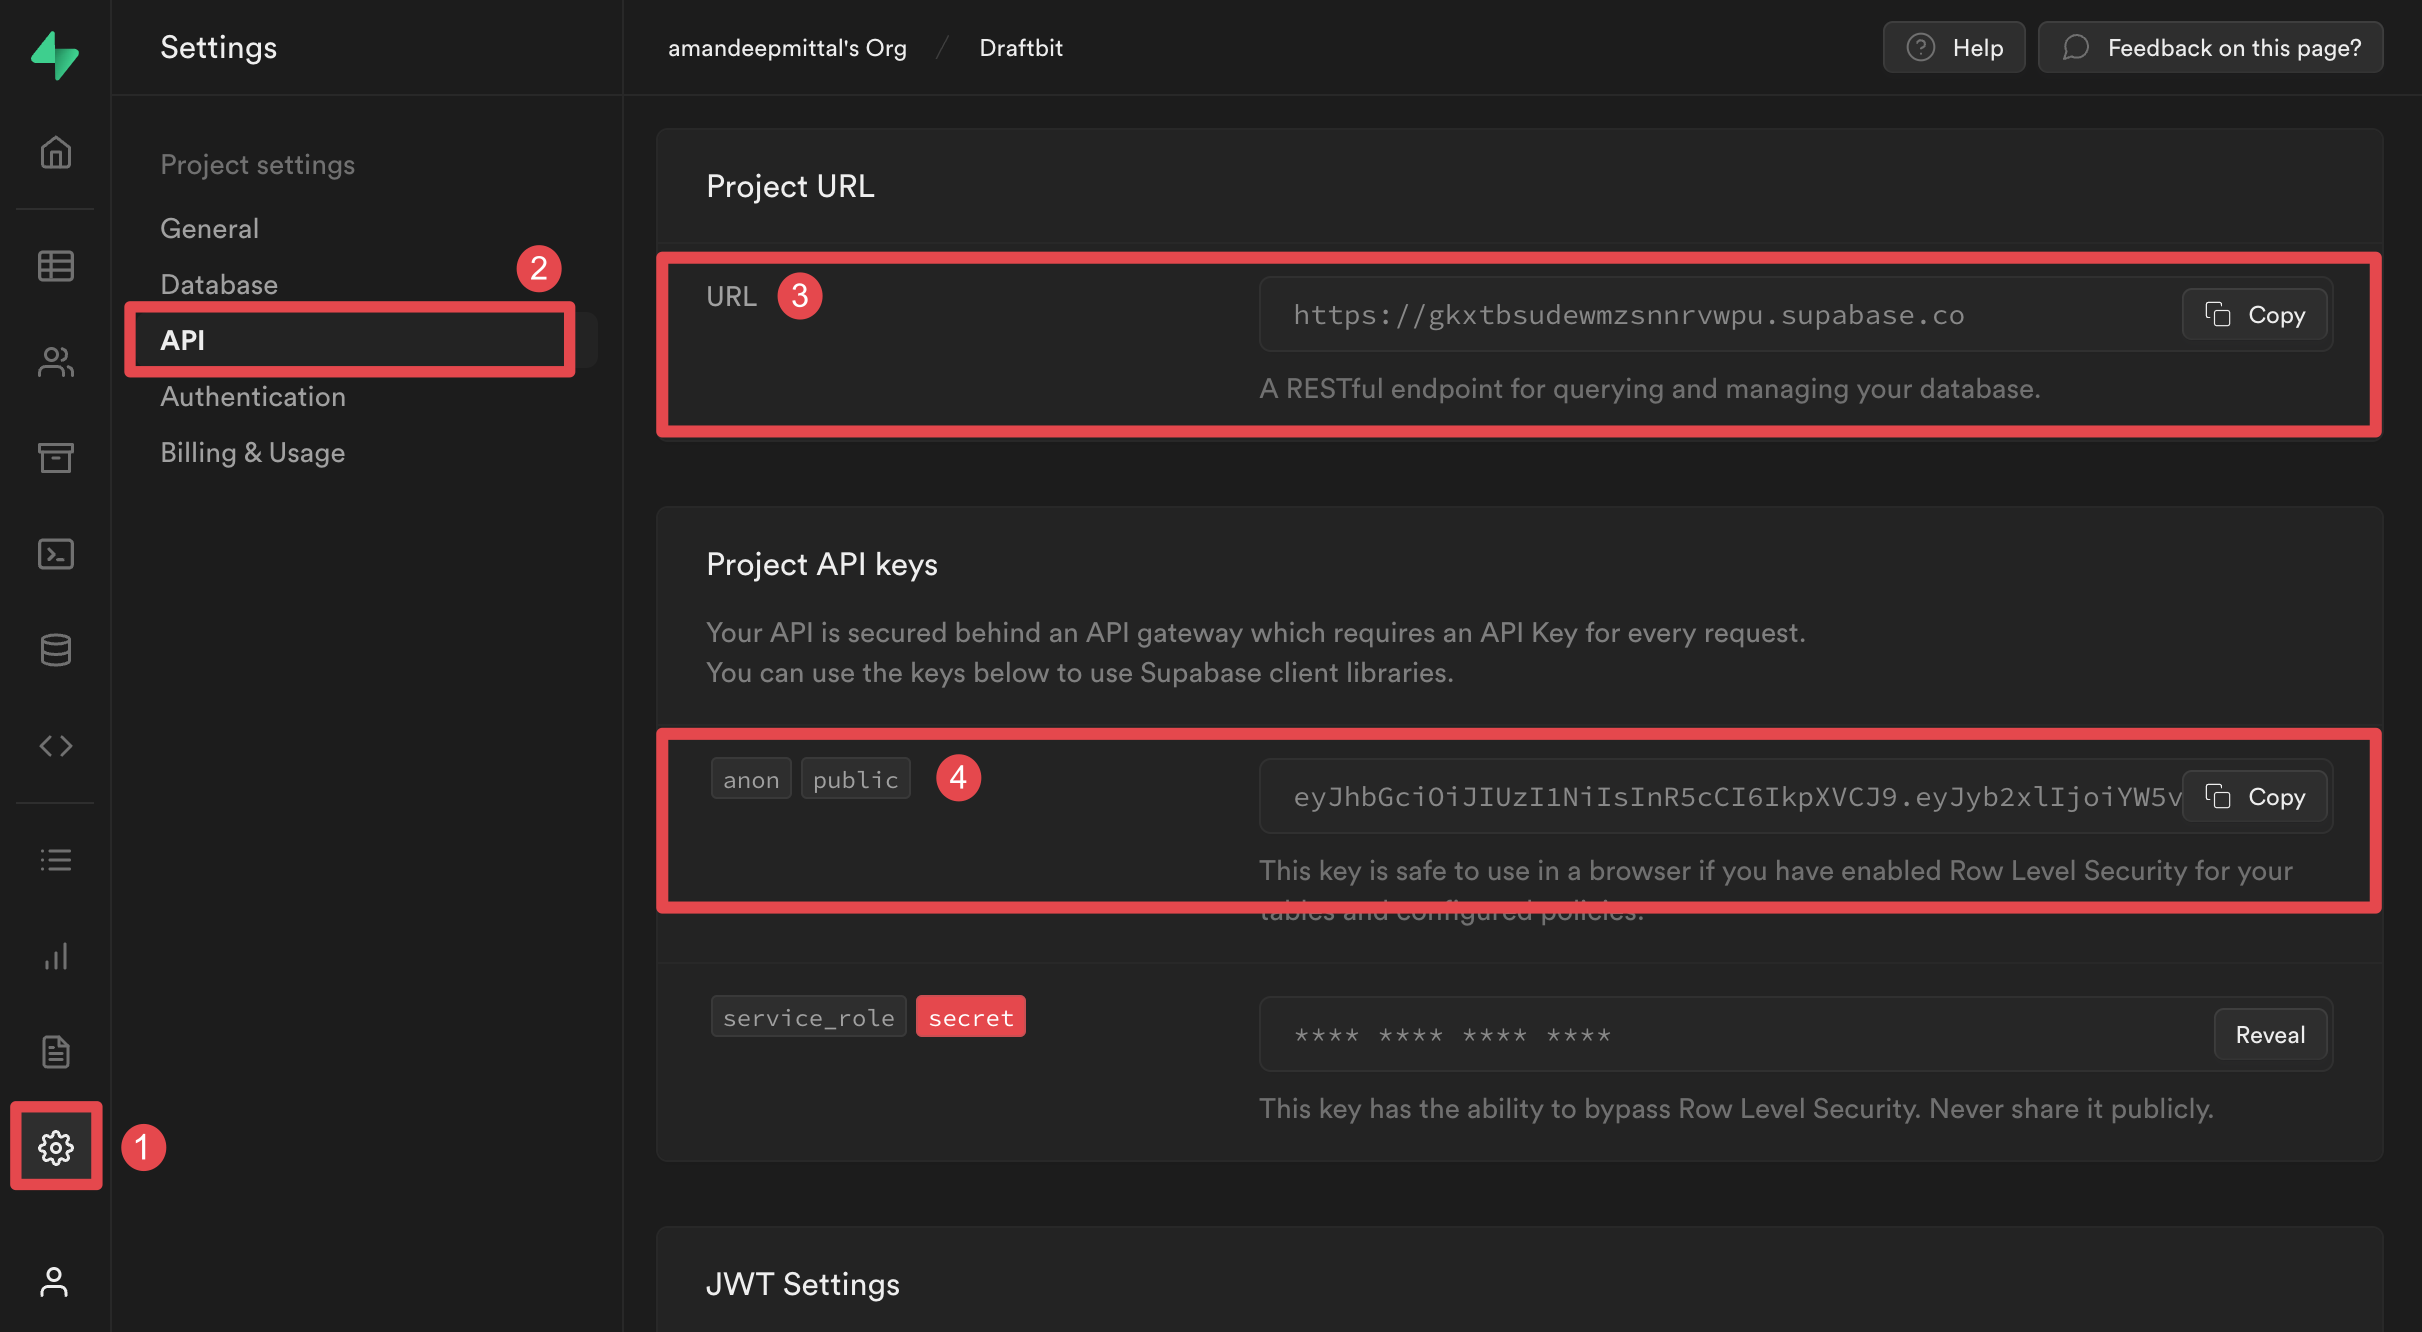Click the 'Never share it publicly' warning
2422x1332 pixels.
click(2071, 1108)
